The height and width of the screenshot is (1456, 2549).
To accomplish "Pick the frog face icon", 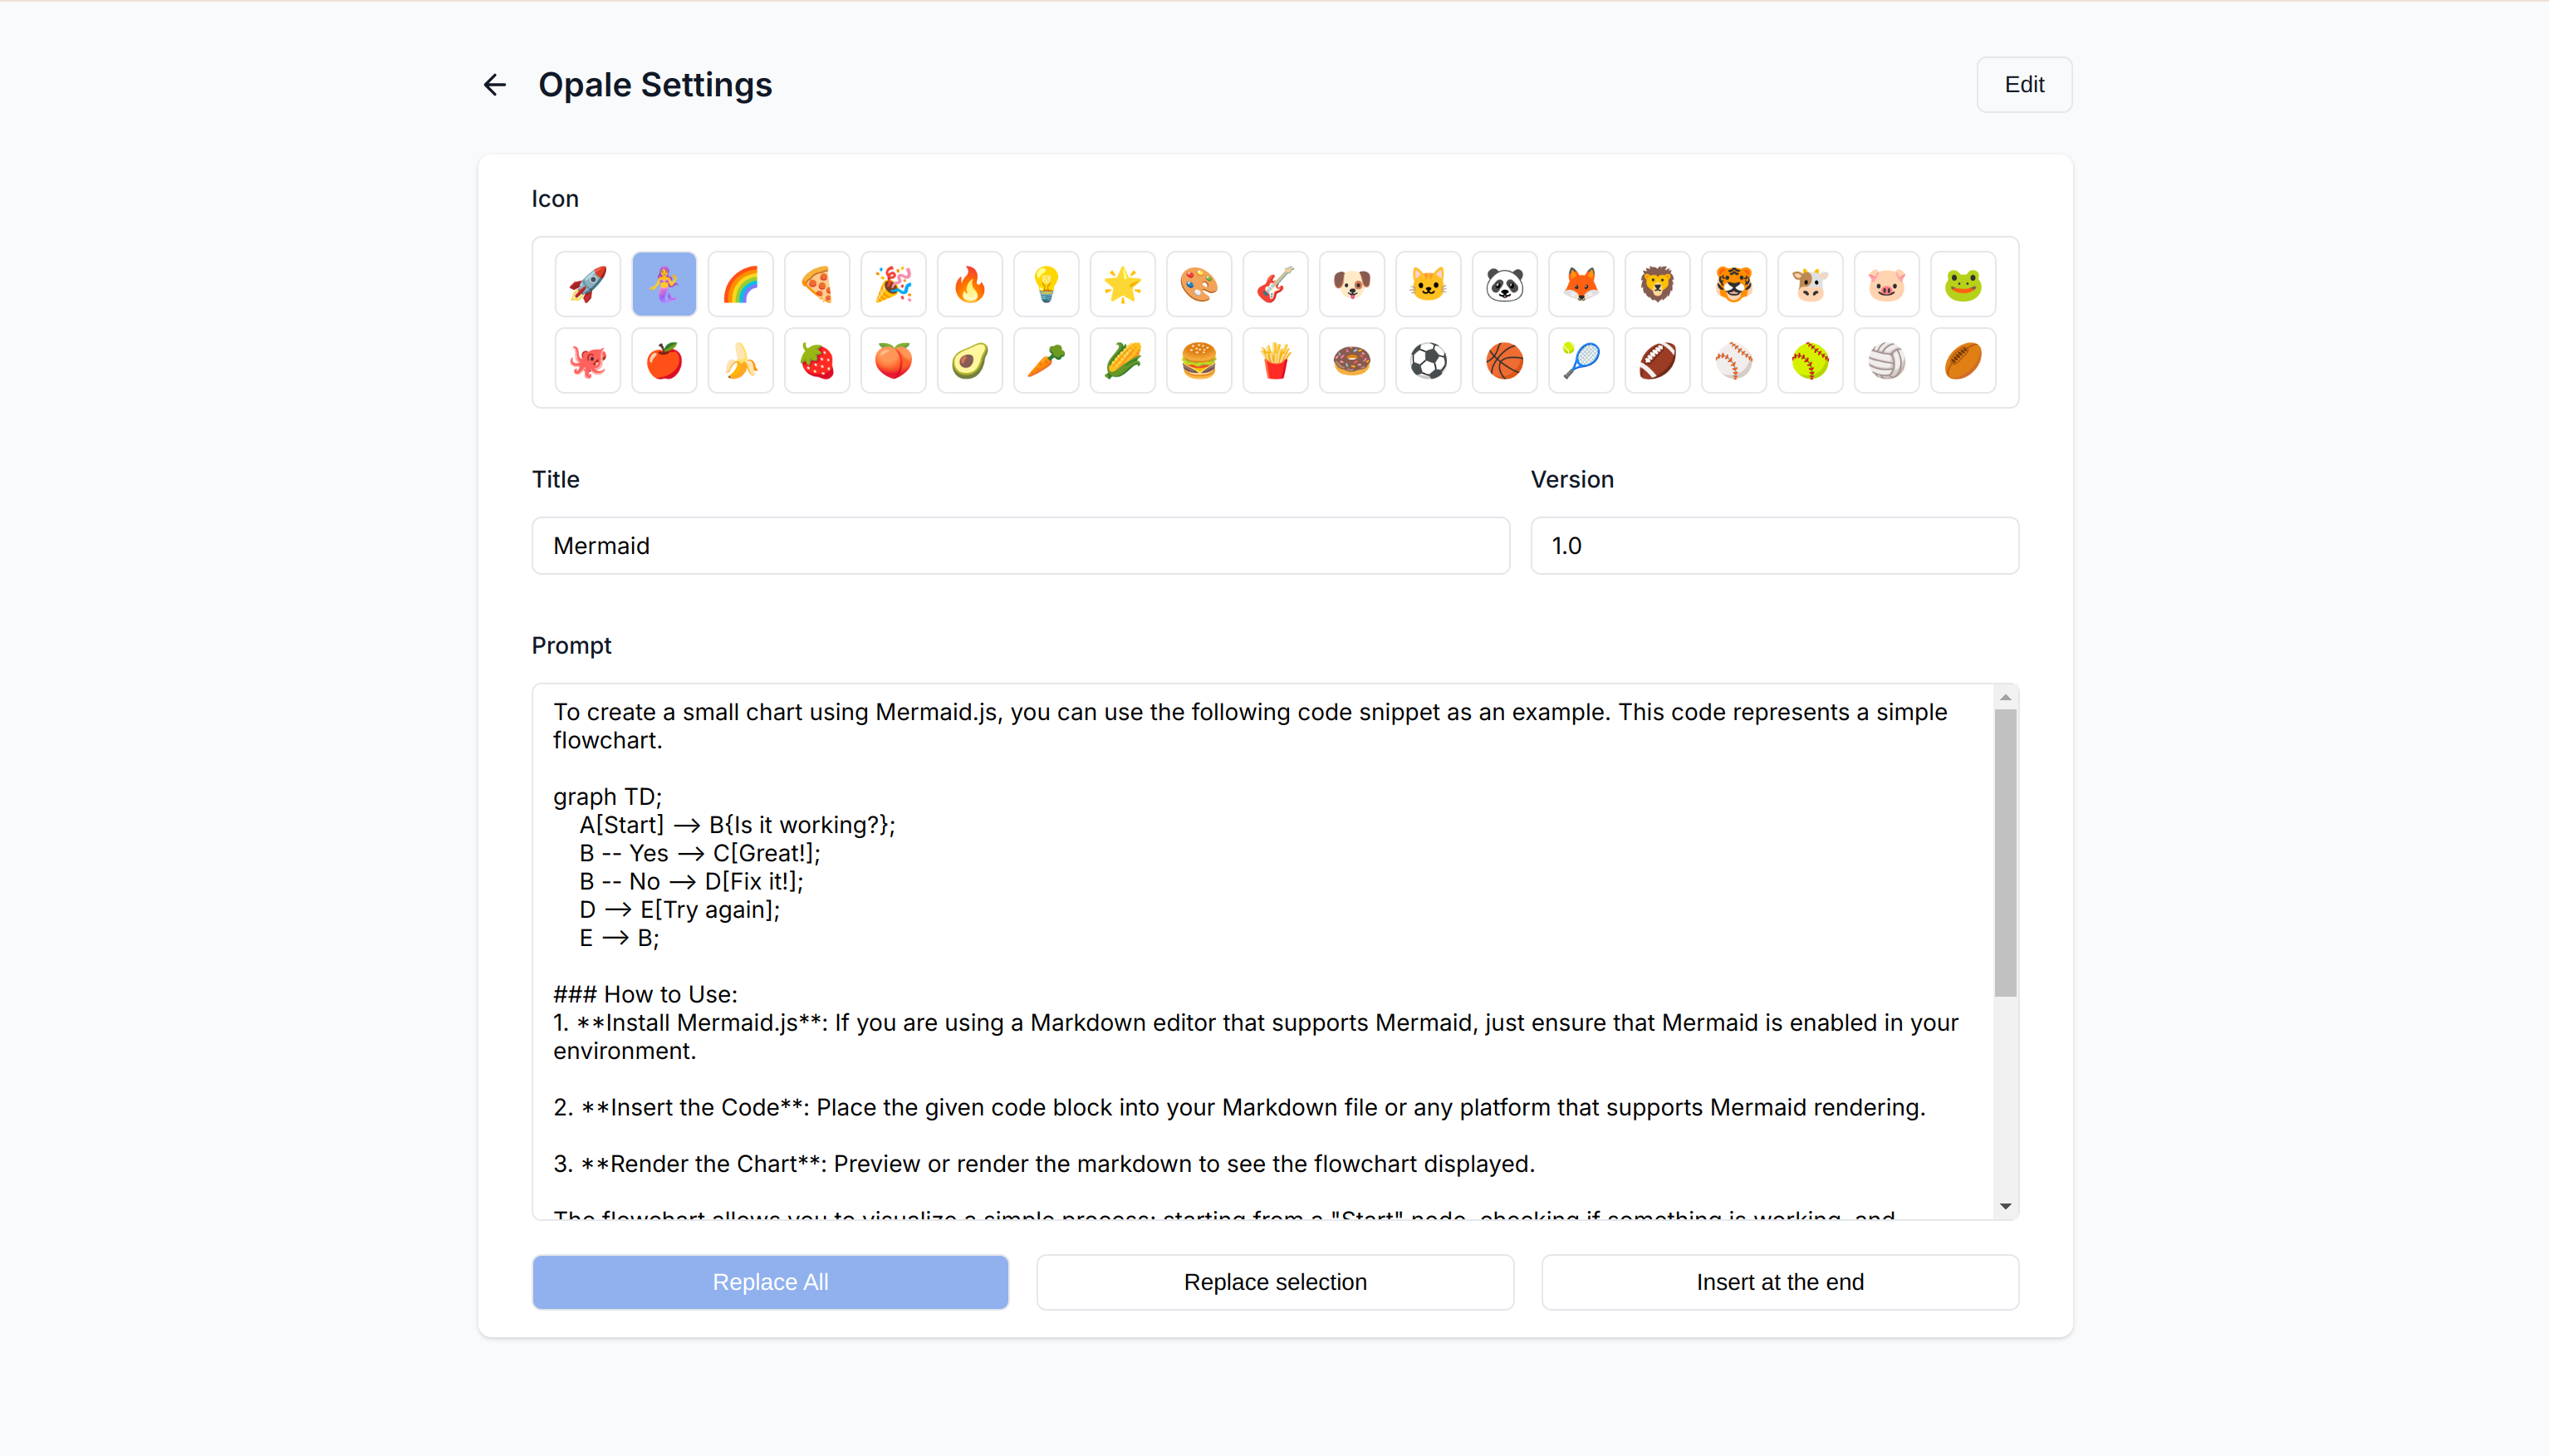I will click(x=1963, y=284).
